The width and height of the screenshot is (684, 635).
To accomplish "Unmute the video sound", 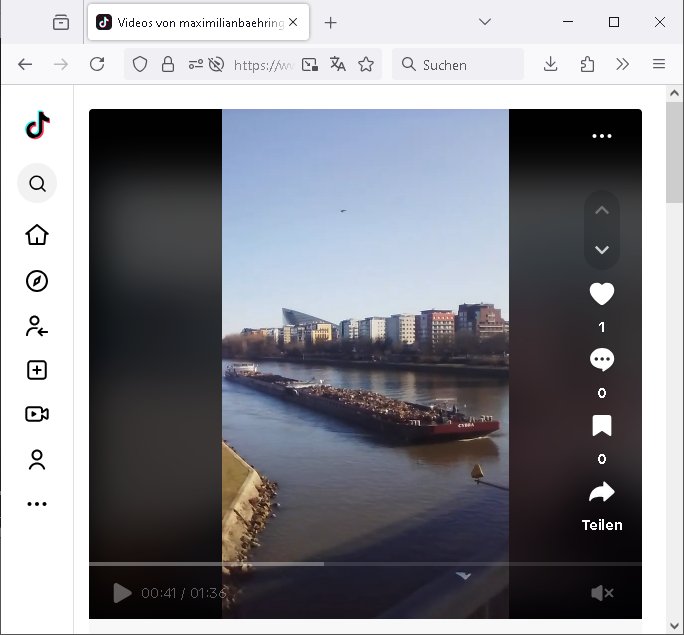I will (601, 593).
